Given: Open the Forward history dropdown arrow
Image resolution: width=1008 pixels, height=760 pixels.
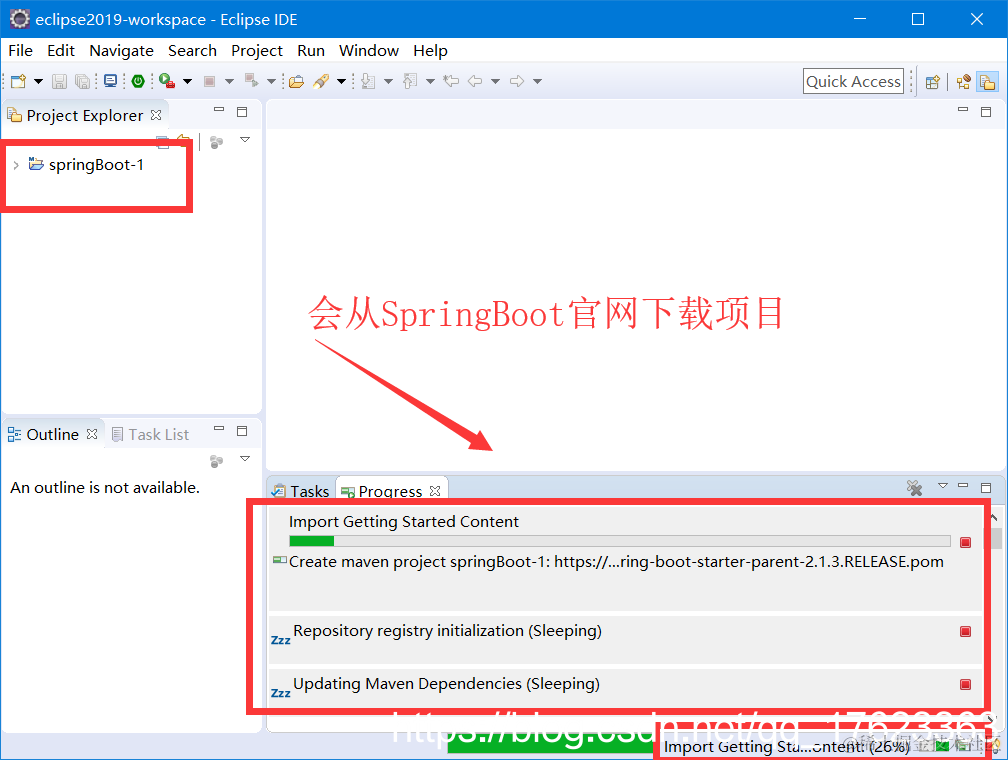Looking at the screenshot, I should click(537, 82).
